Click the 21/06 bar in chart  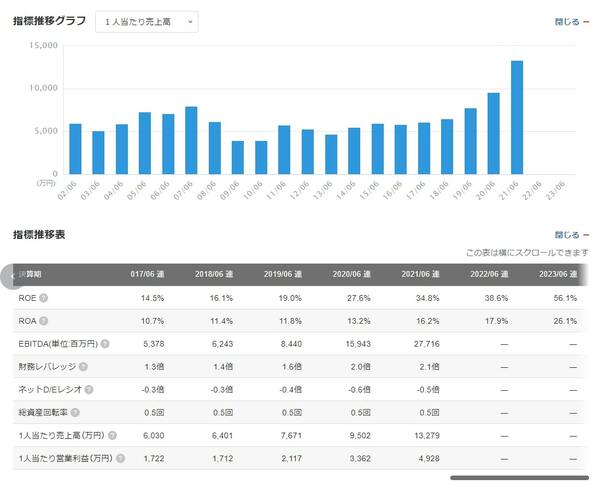[x=517, y=117]
